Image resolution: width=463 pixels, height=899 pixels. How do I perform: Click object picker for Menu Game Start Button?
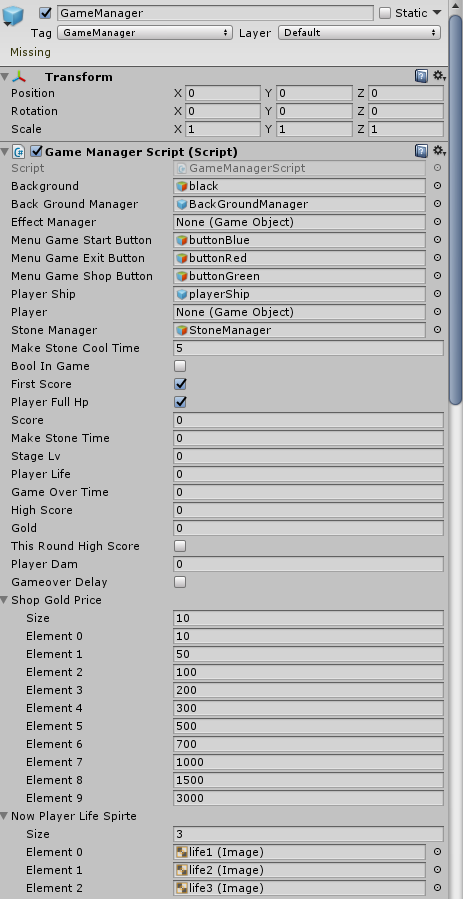[x=437, y=240]
